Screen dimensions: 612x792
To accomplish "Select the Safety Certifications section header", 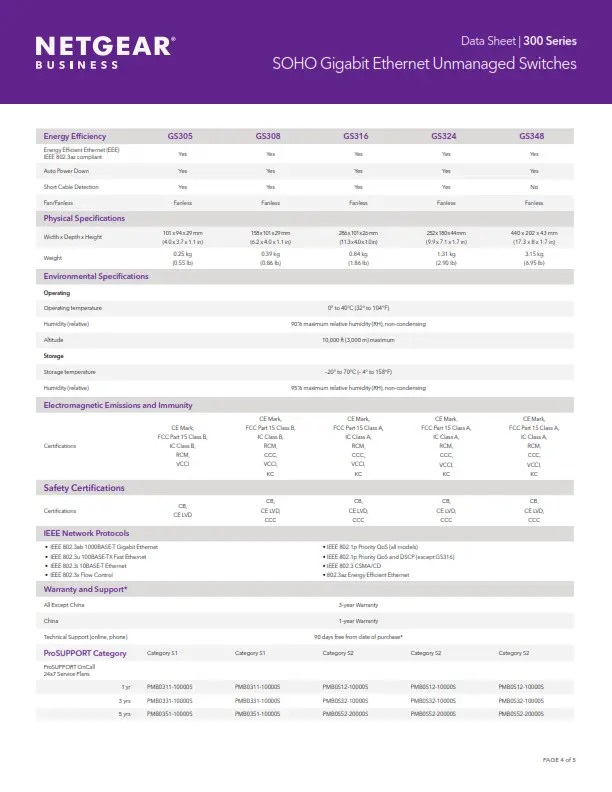I will click(84, 488).
